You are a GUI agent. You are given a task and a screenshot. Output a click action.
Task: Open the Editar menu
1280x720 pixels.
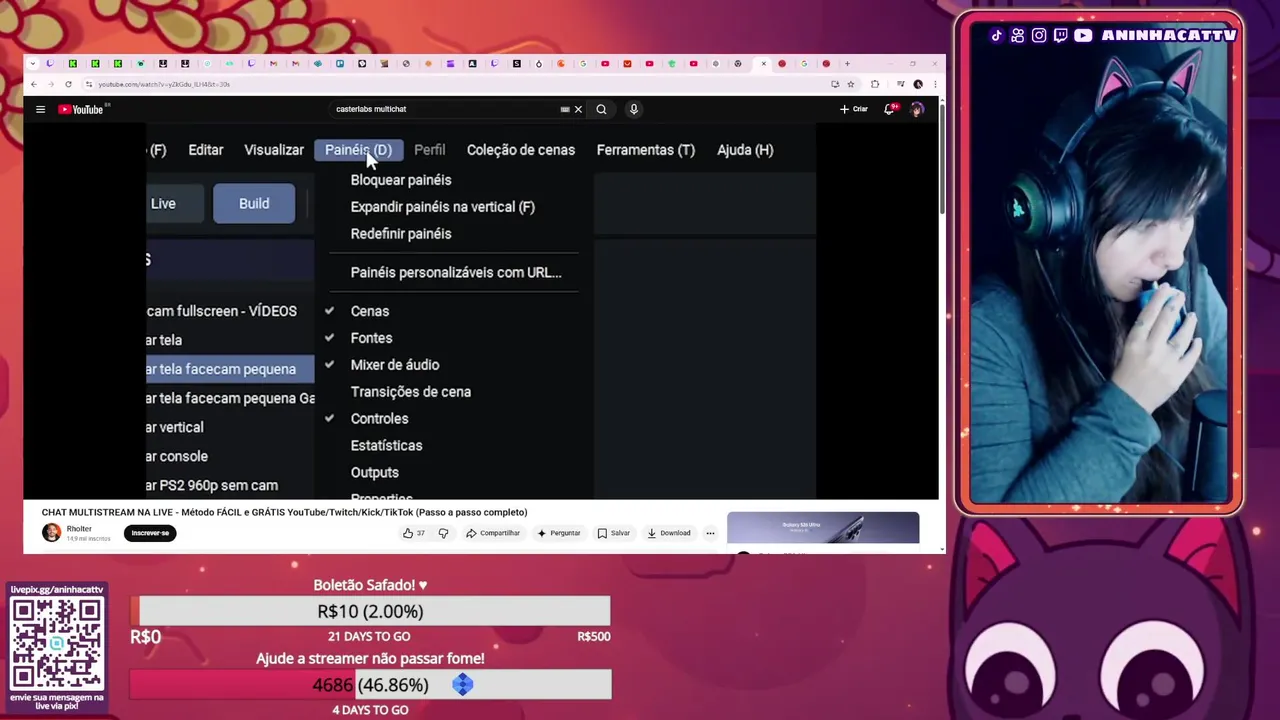[x=205, y=150]
